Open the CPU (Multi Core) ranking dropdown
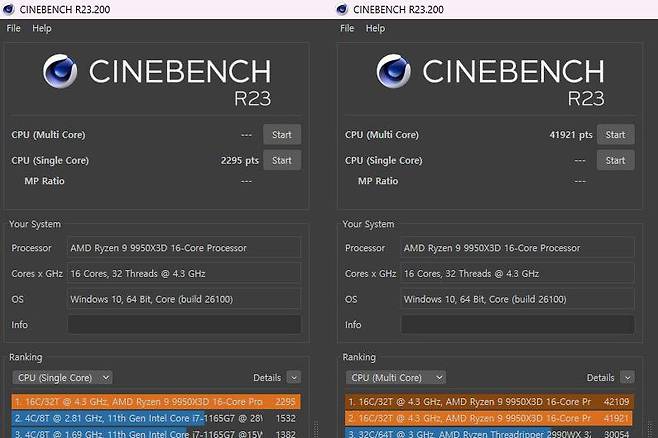The height and width of the screenshot is (438, 658). 396,378
